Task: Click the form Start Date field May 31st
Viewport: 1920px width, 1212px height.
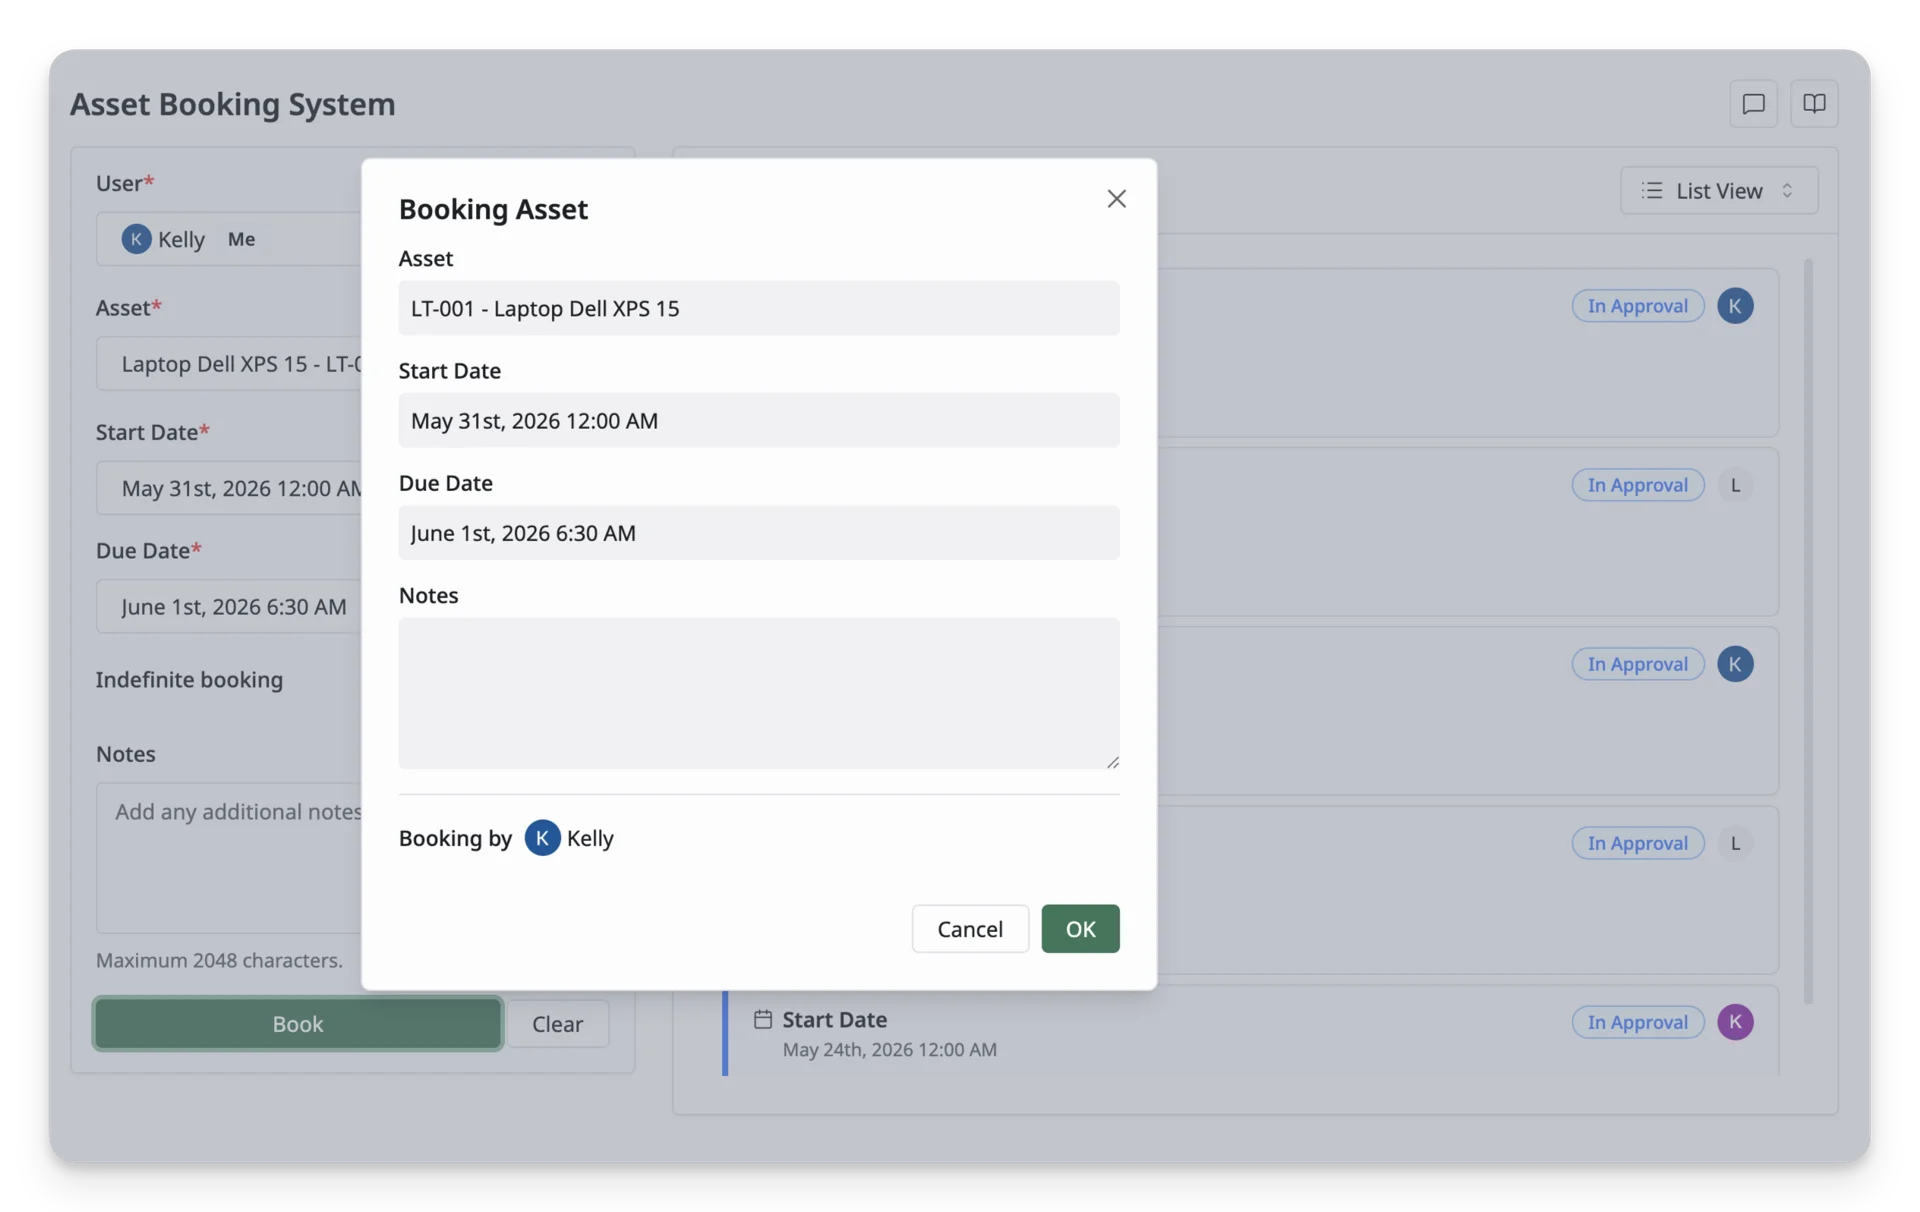Action: tap(229, 487)
